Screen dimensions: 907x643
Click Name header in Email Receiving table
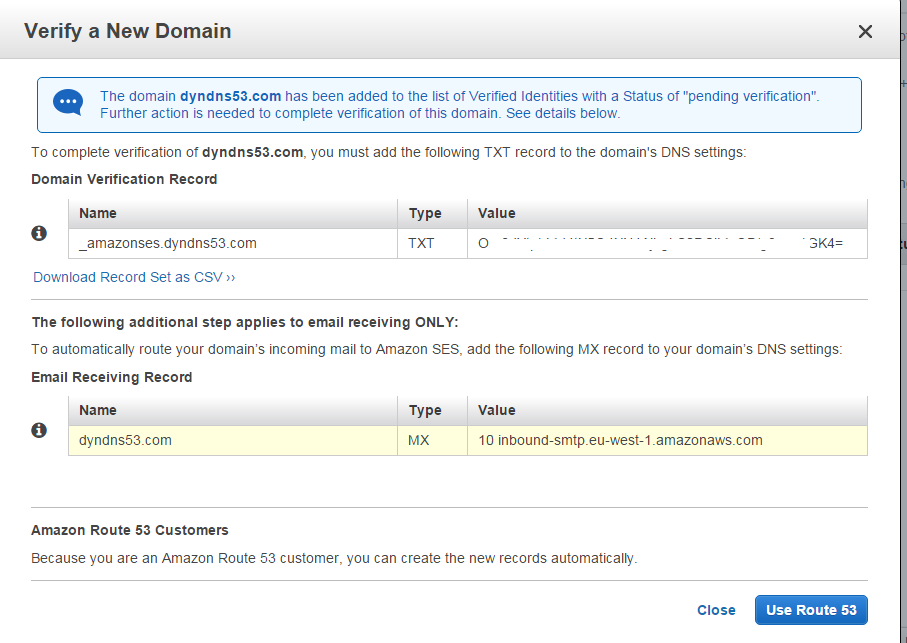[x=98, y=410]
